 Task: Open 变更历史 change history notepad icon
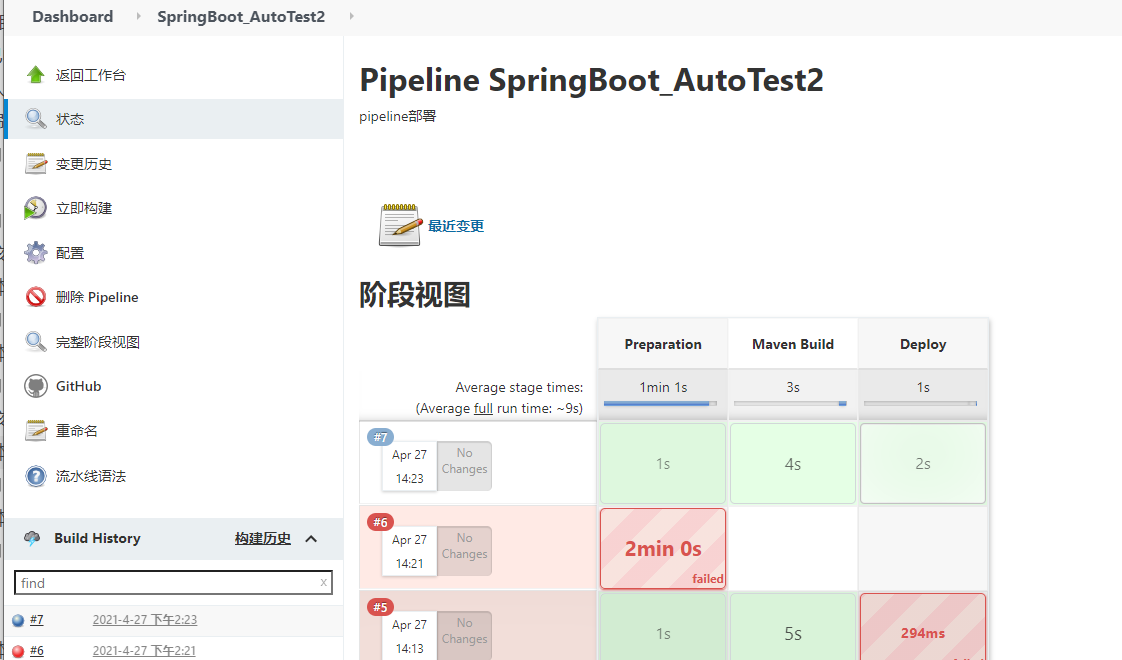tap(34, 162)
